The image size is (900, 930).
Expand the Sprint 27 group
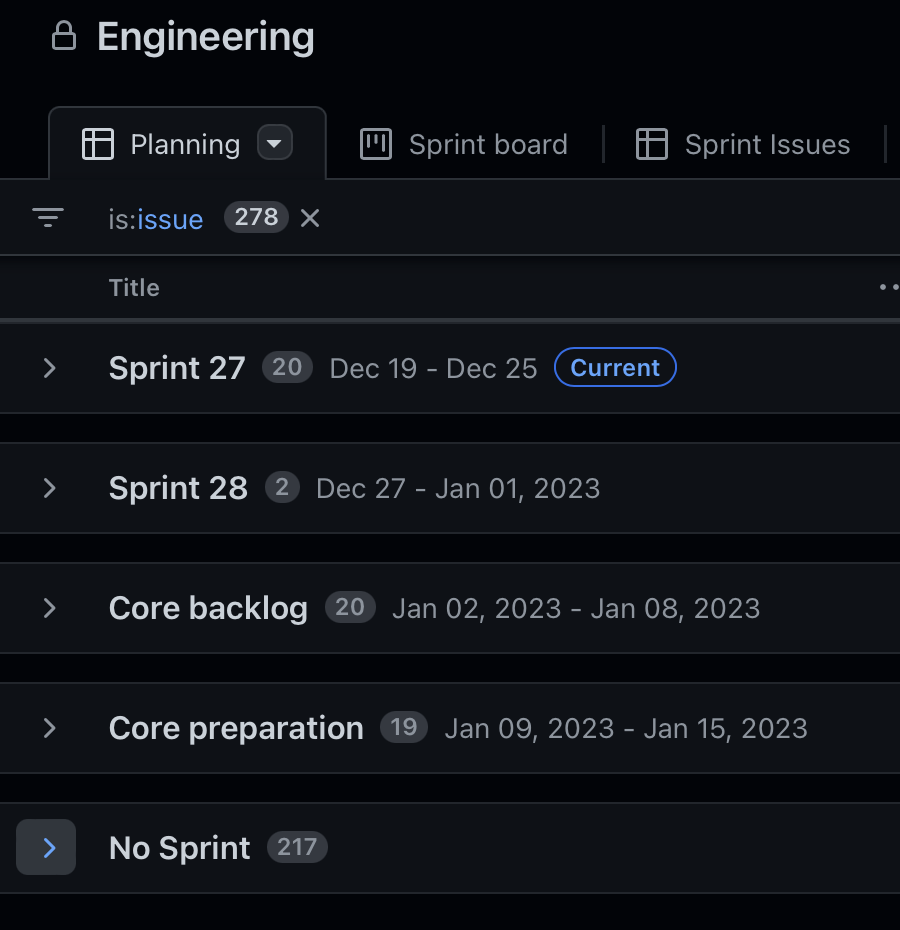(x=49, y=367)
